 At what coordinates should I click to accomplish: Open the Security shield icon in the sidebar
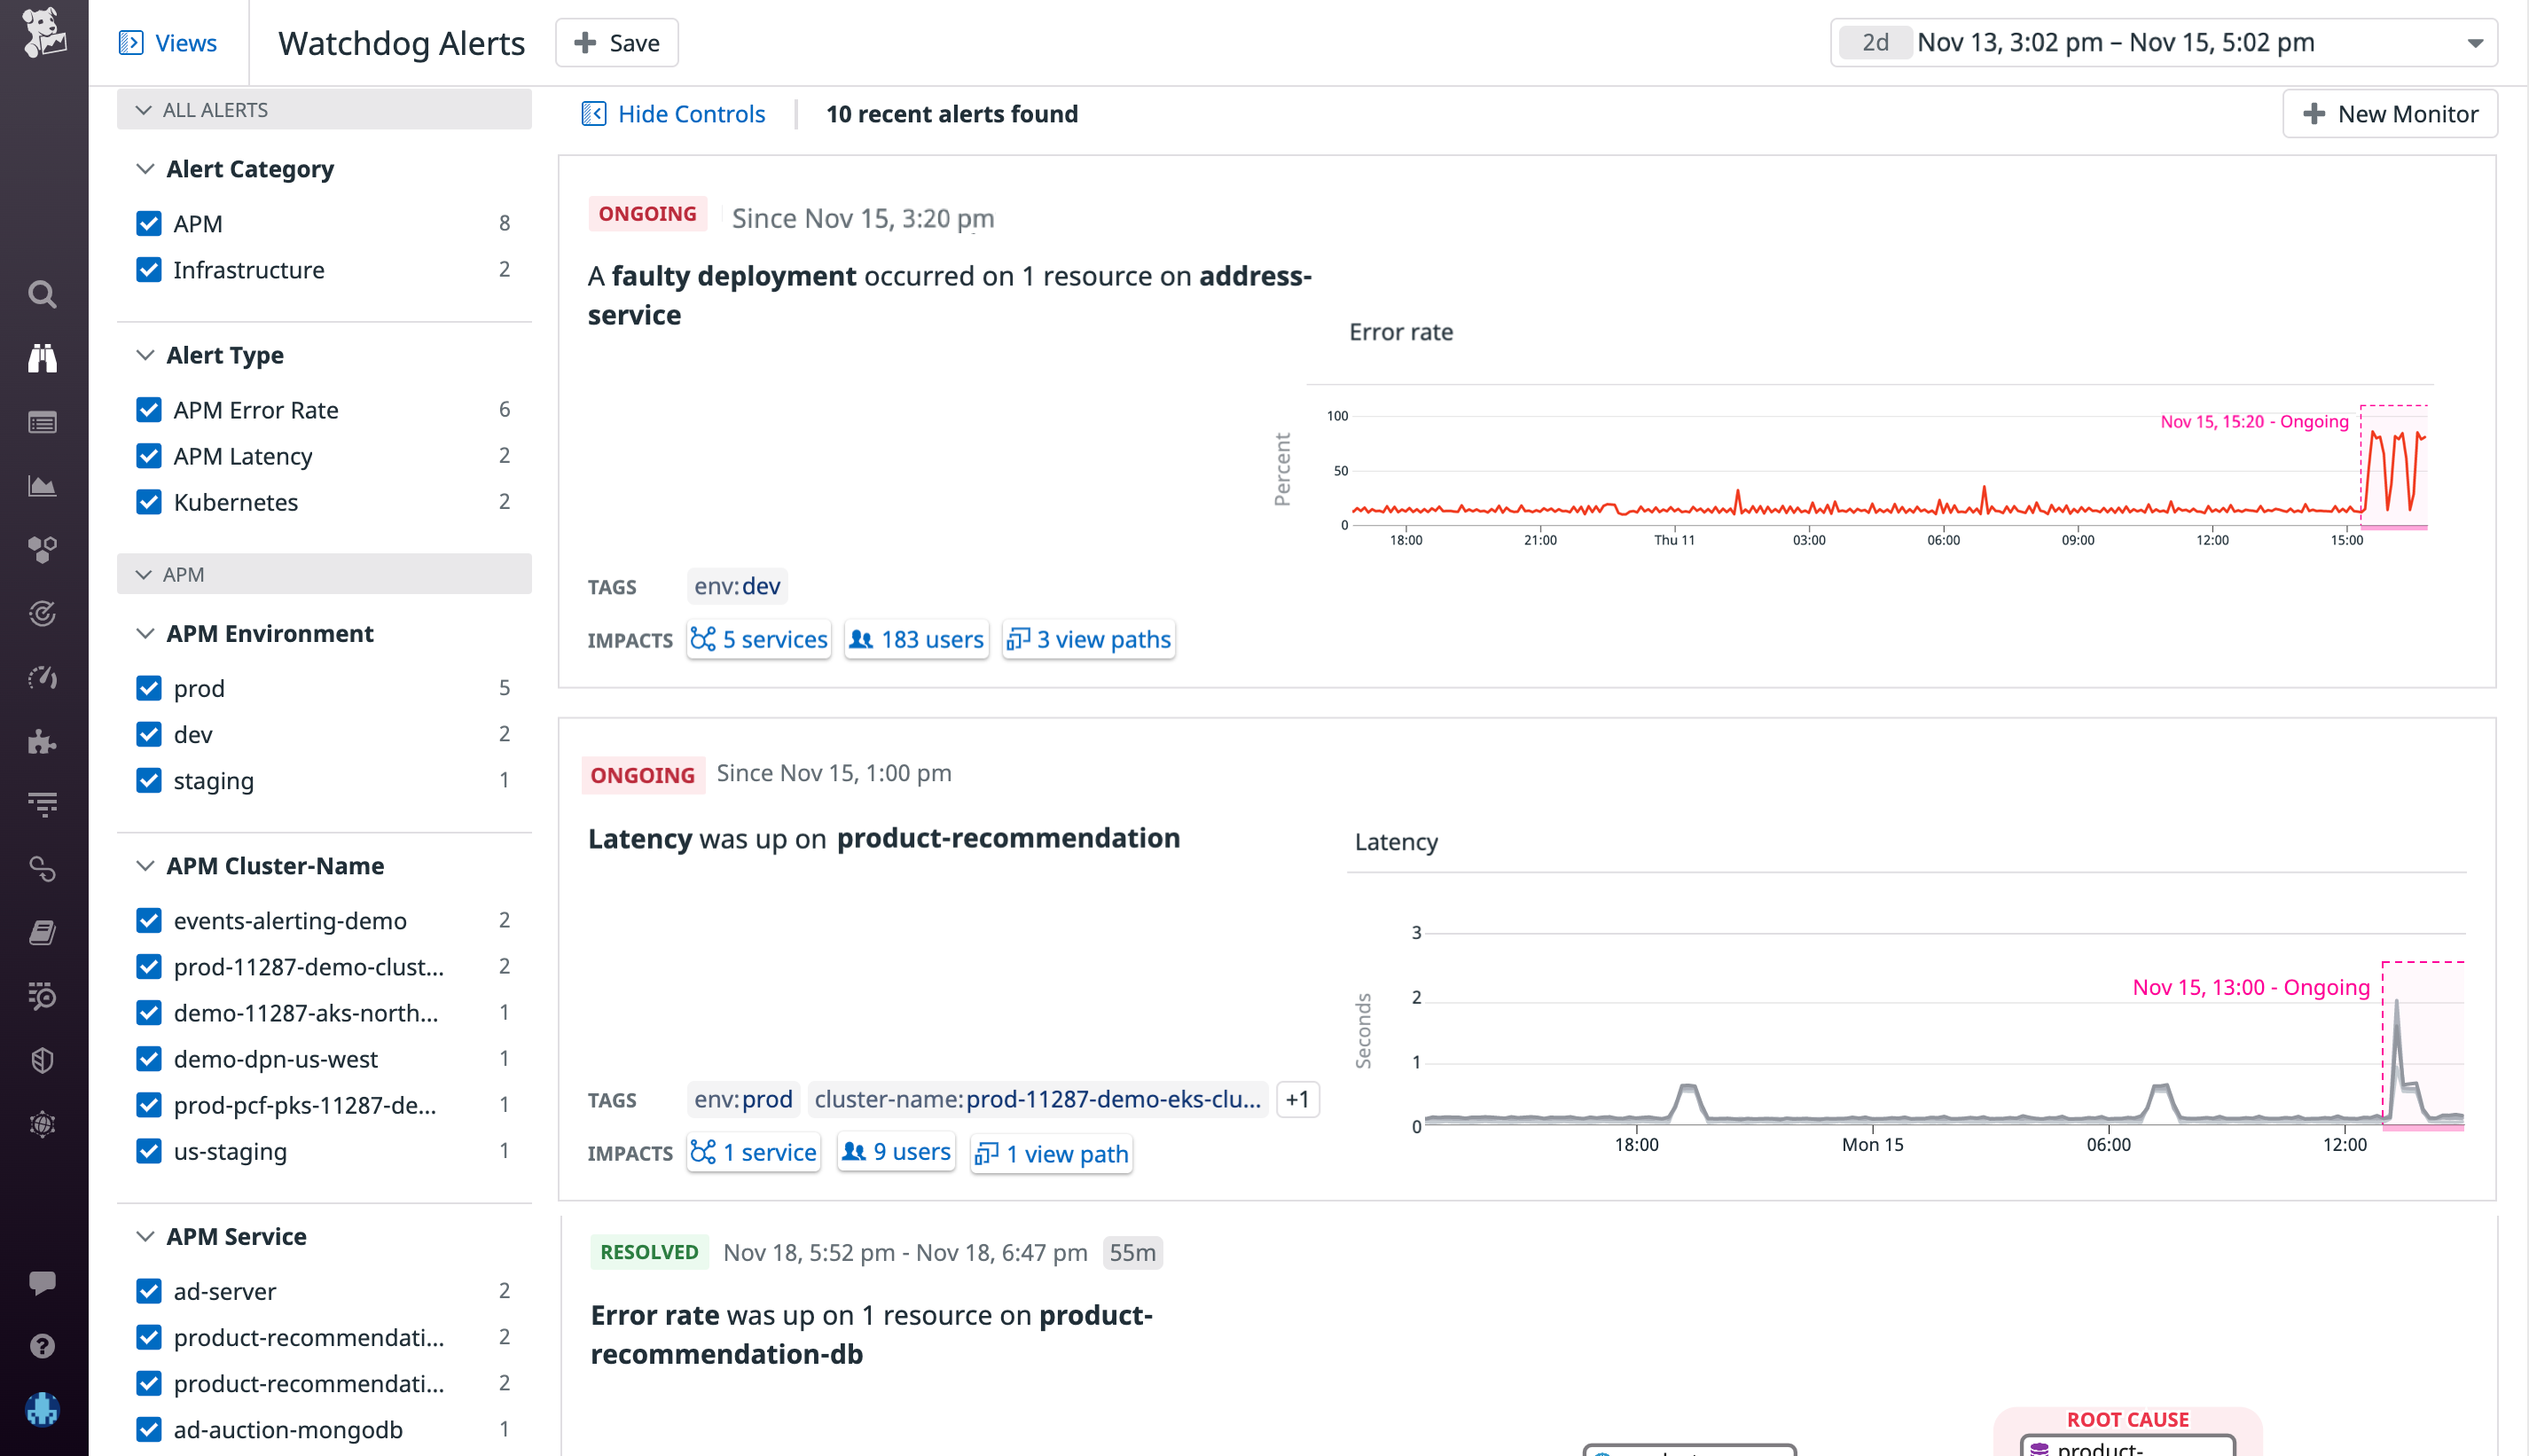pyautogui.click(x=42, y=1059)
